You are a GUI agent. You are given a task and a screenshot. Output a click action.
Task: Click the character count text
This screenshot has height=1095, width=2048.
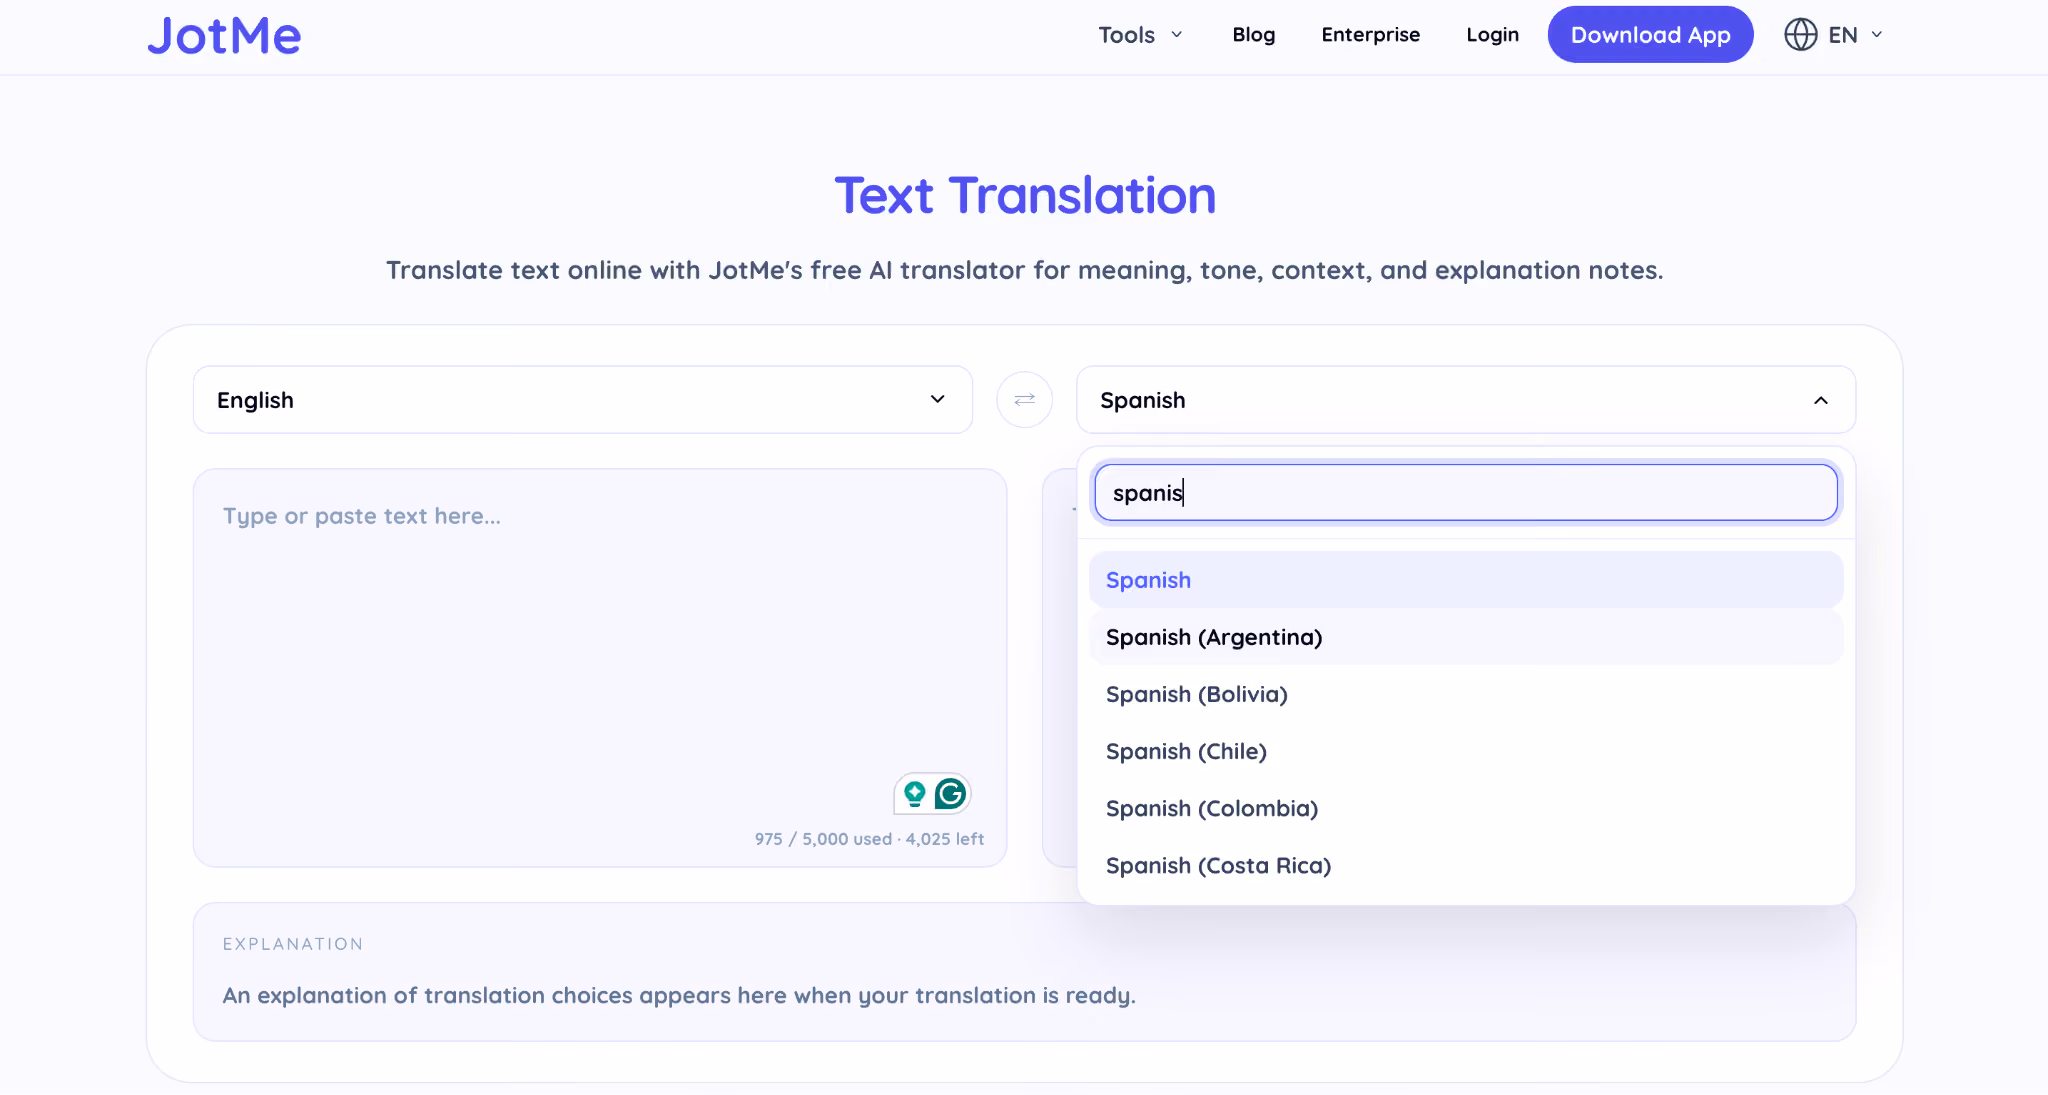[869, 839]
